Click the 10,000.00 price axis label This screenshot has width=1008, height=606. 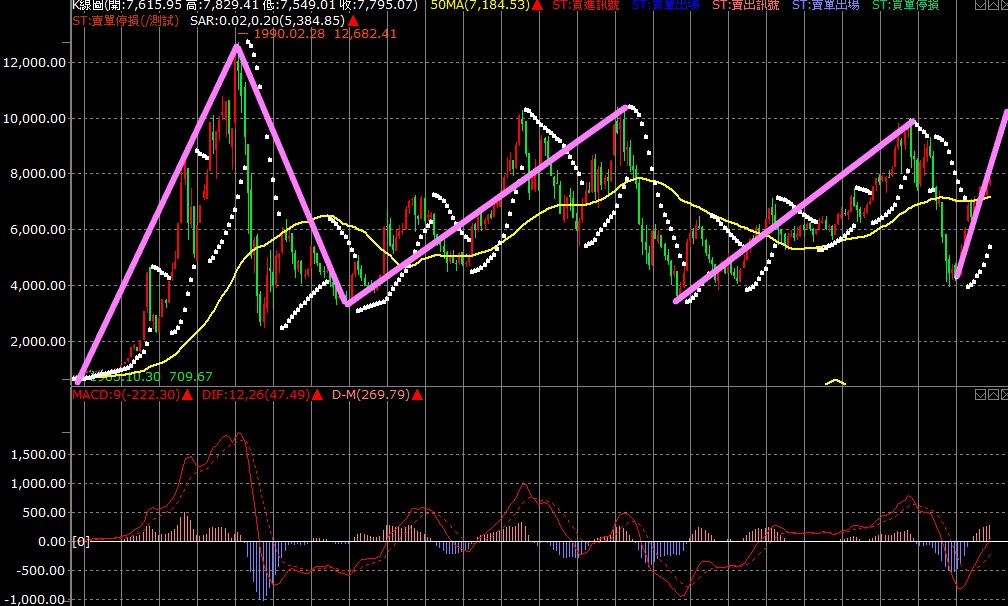coord(34,118)
